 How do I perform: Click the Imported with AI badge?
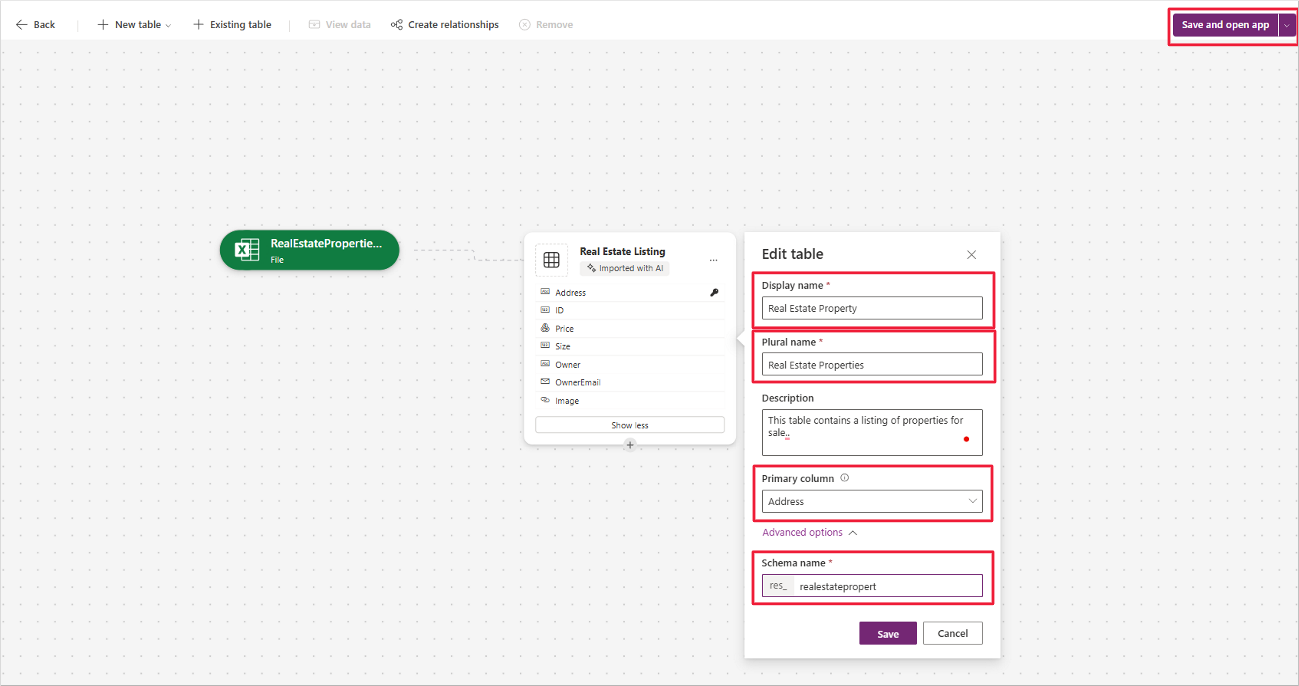point(625,268)
